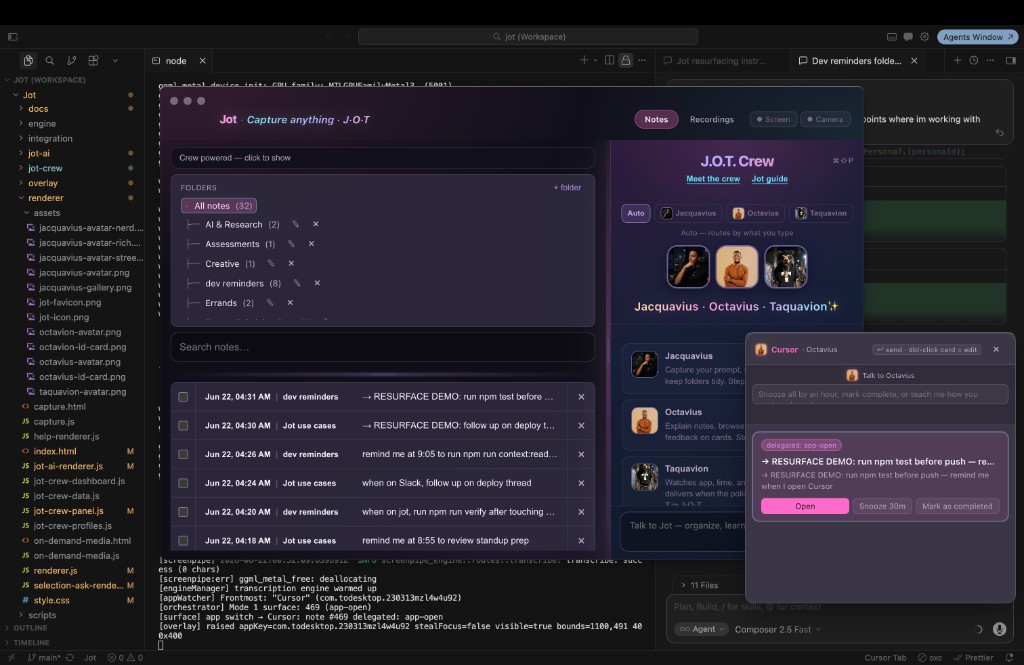The image size is (1024, 665).
Task: Select the Auto routing persona option
Action: click(635, 213)
